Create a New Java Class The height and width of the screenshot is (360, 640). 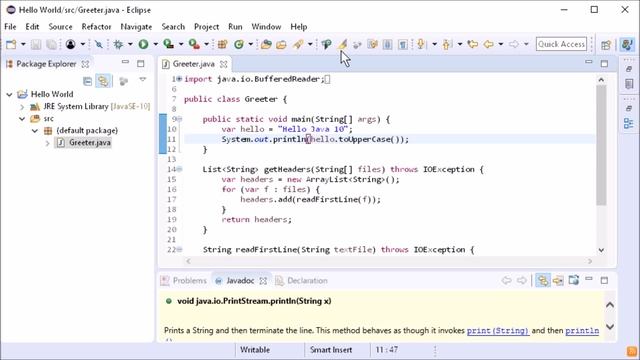239,44
